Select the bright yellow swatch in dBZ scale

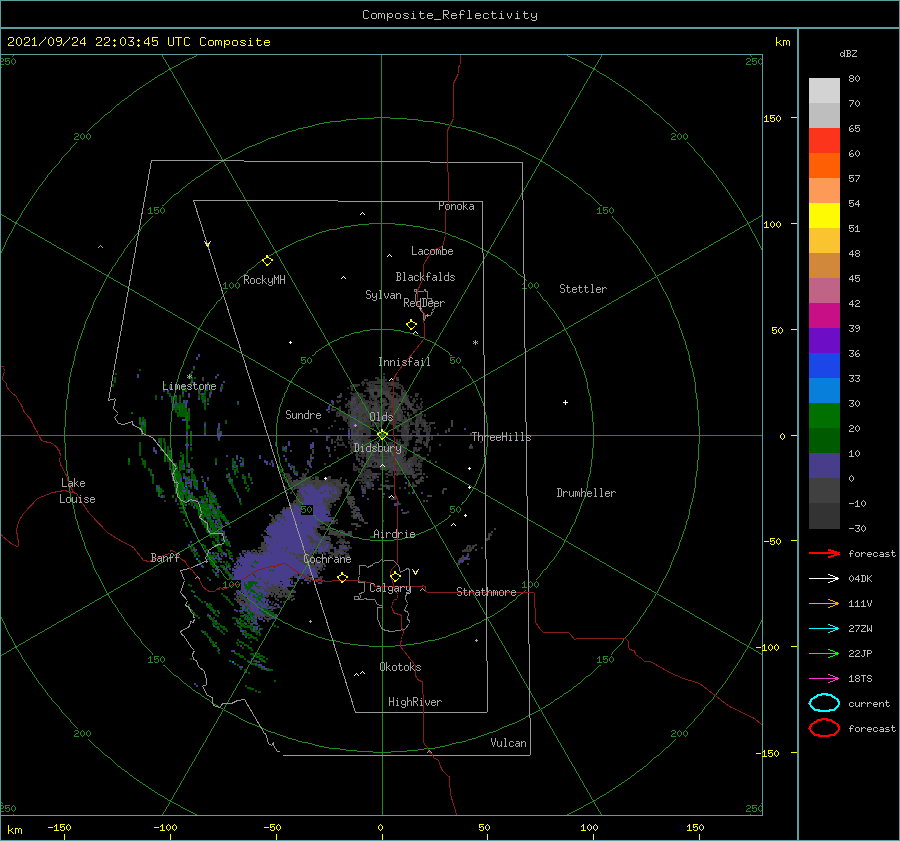point(824,215)
